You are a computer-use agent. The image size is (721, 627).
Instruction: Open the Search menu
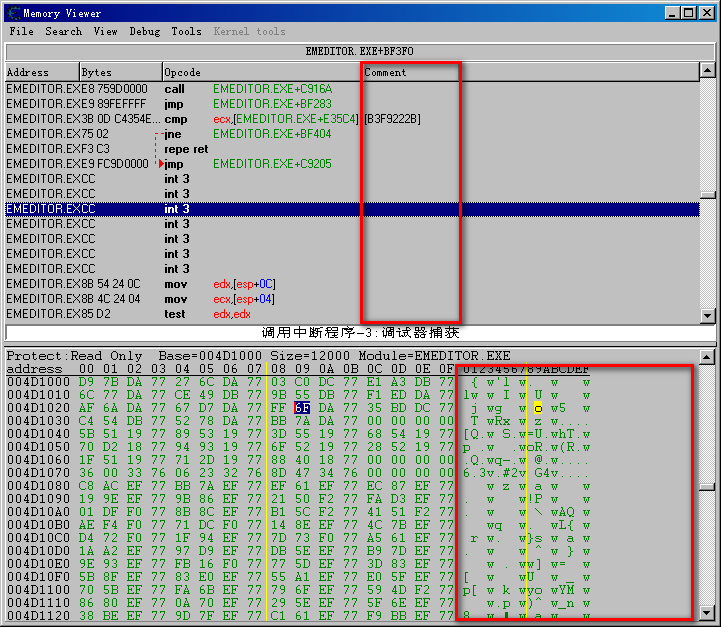click(x=63, y=32)
